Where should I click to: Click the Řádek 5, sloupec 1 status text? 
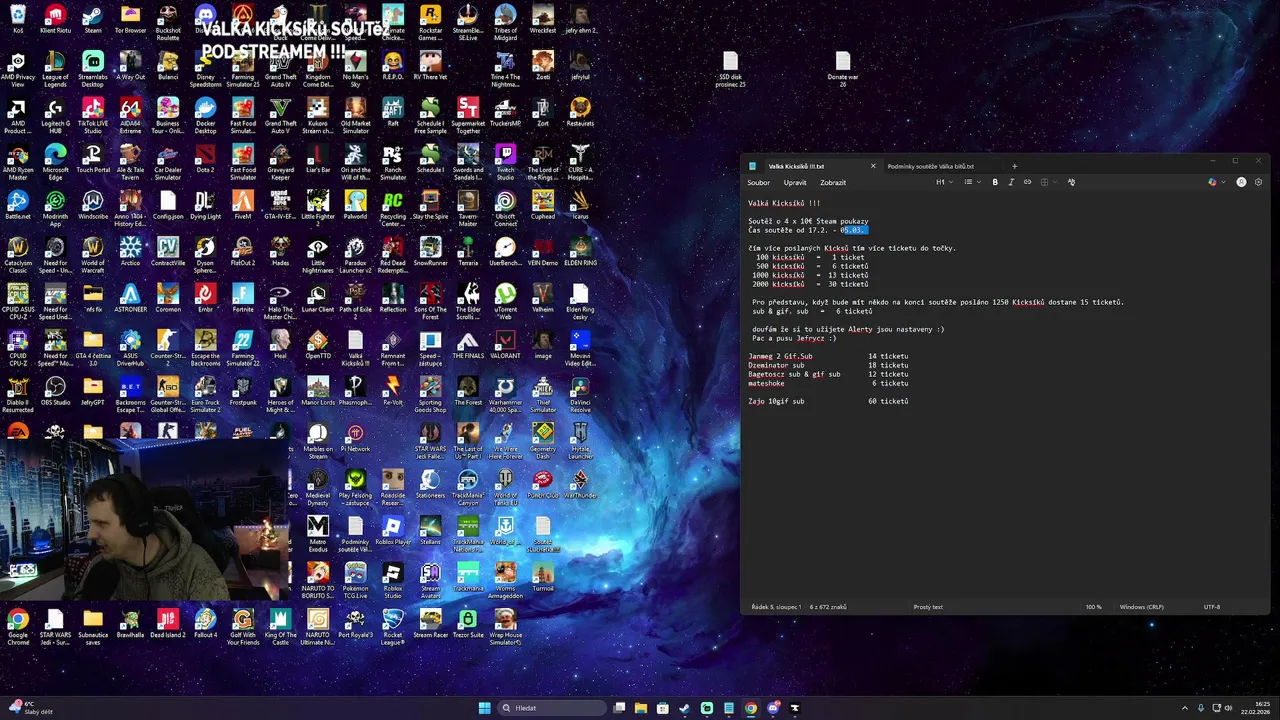776,607
